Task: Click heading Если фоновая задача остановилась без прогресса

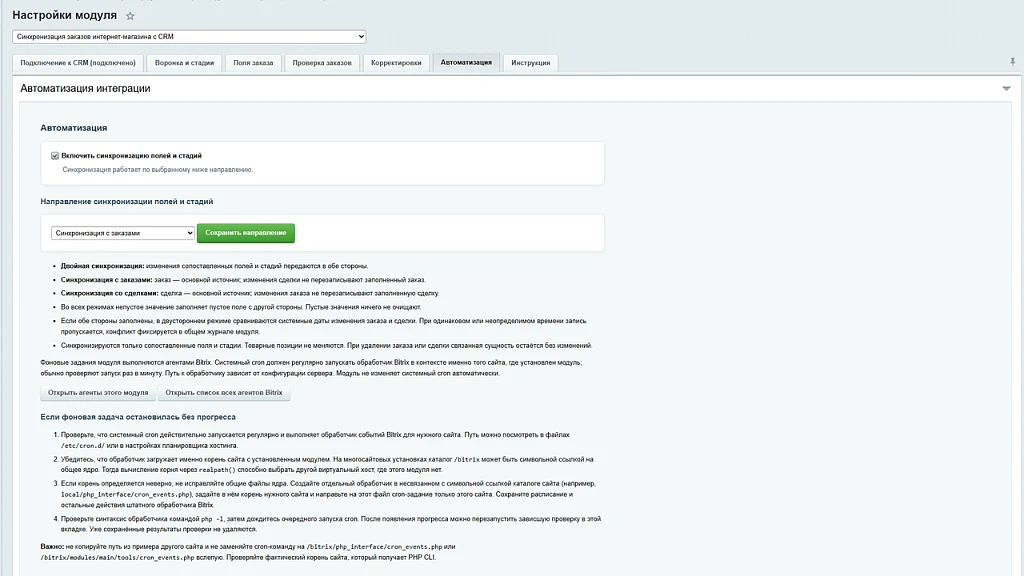Action: point(138,417)
